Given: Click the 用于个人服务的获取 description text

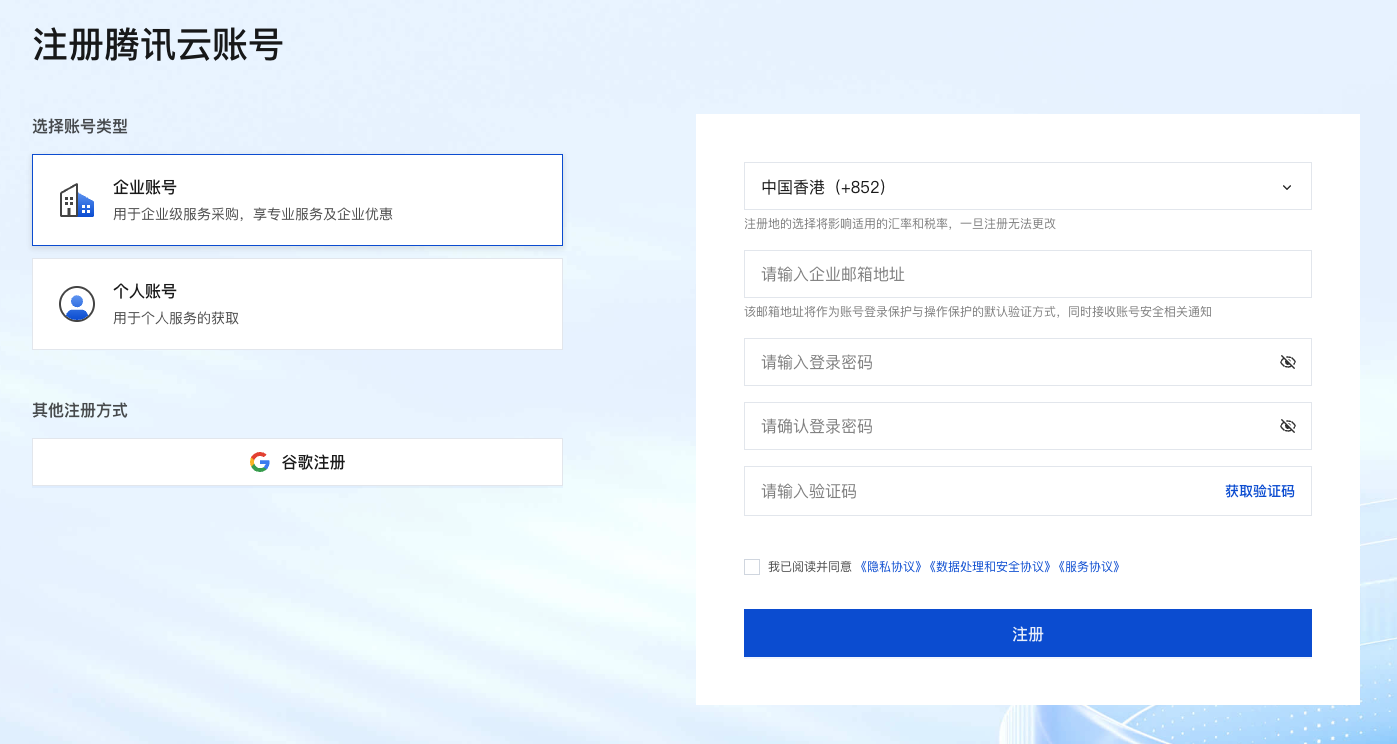Looking at the screenshot, I should (x=176, y=319).
